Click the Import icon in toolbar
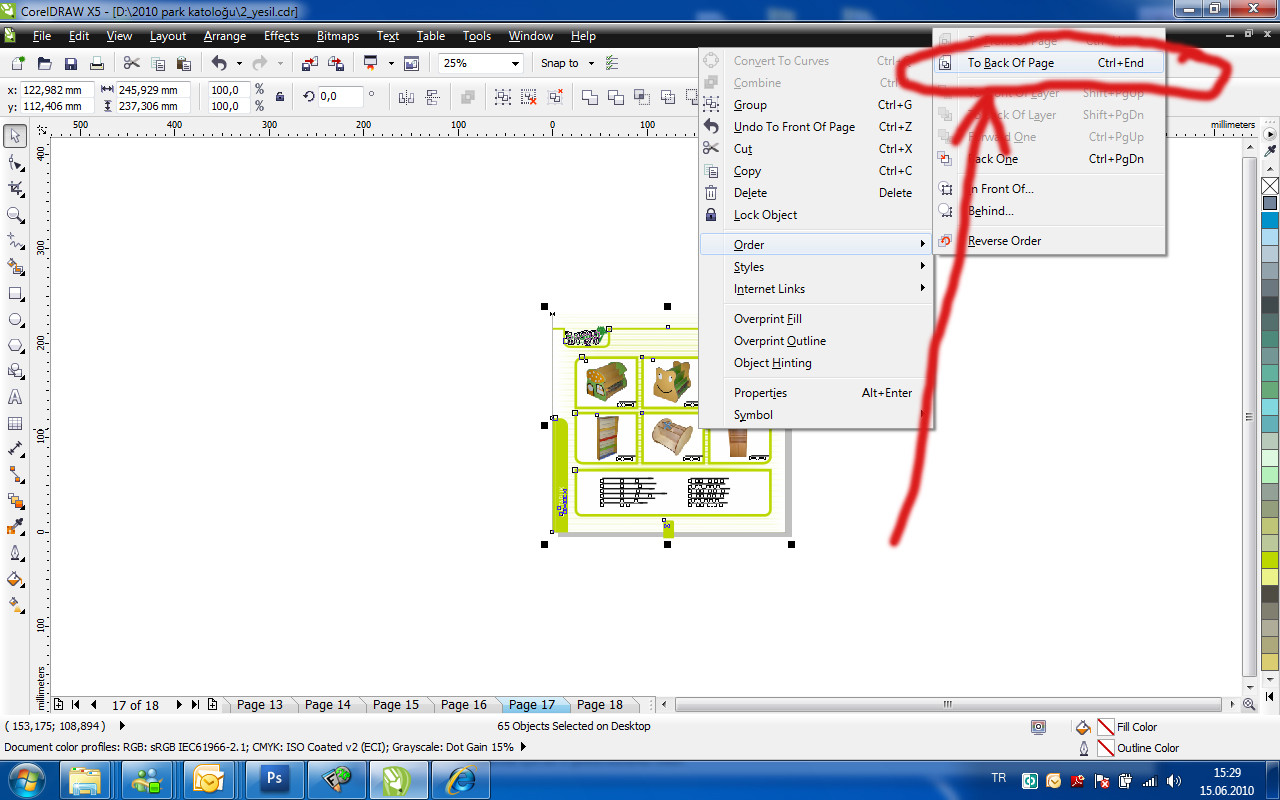 pyautogui.click(x=310, y=64)
